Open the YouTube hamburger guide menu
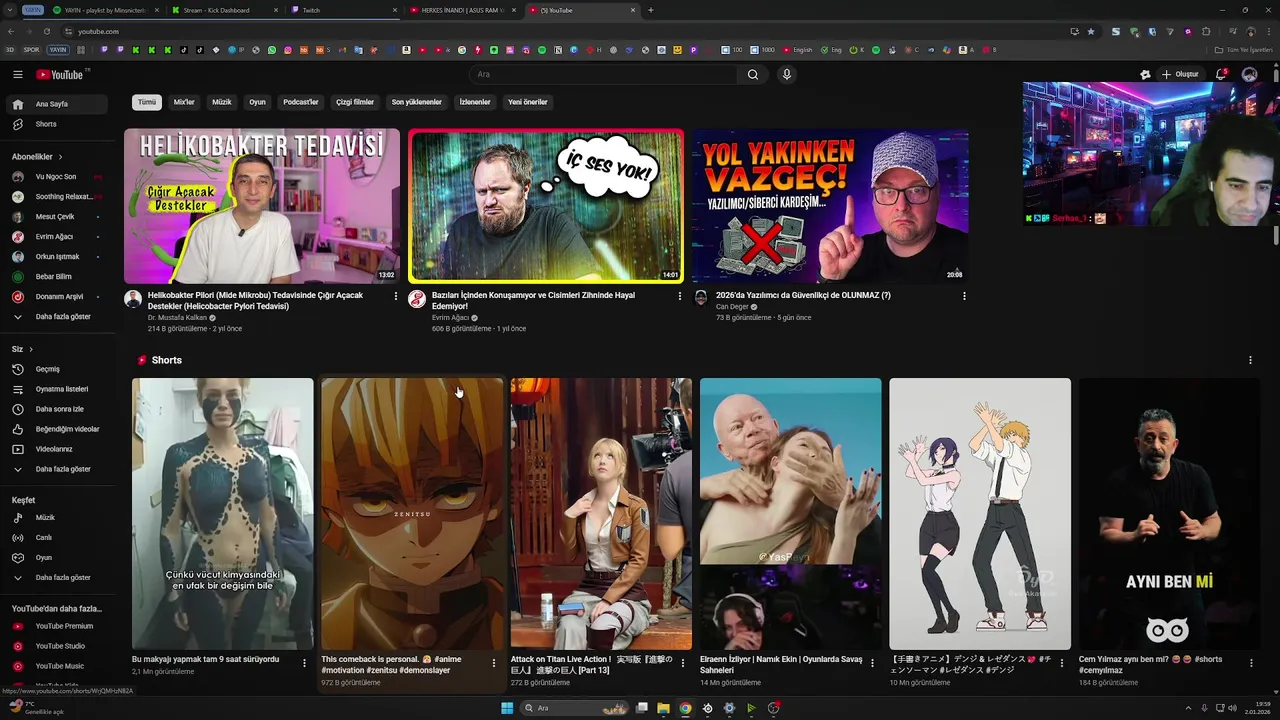The image size is (1280, 720). 17,74
